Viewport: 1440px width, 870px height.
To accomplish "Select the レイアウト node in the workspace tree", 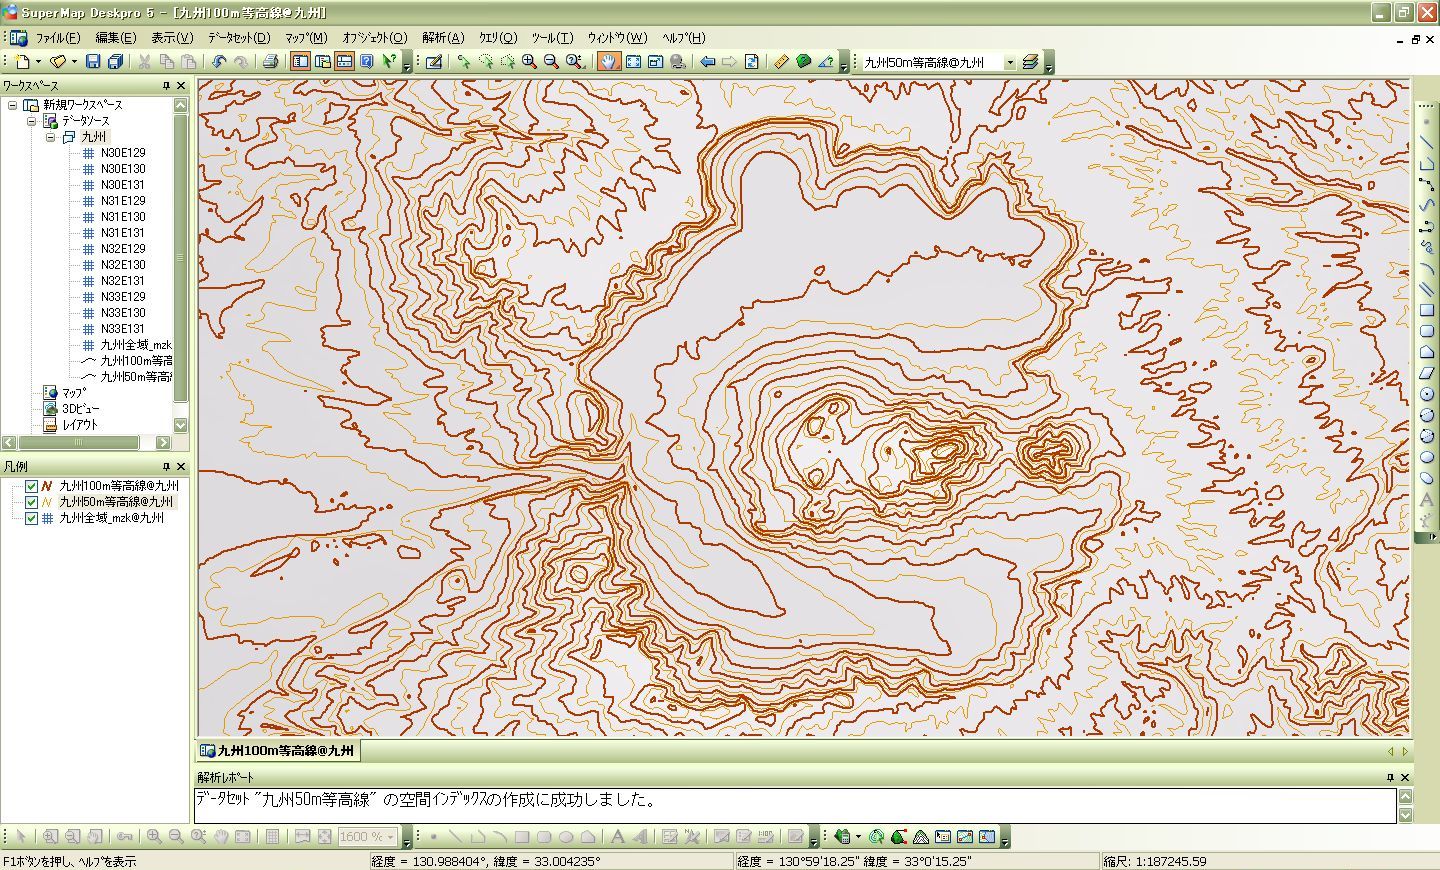I will click(x=80, y=425).
